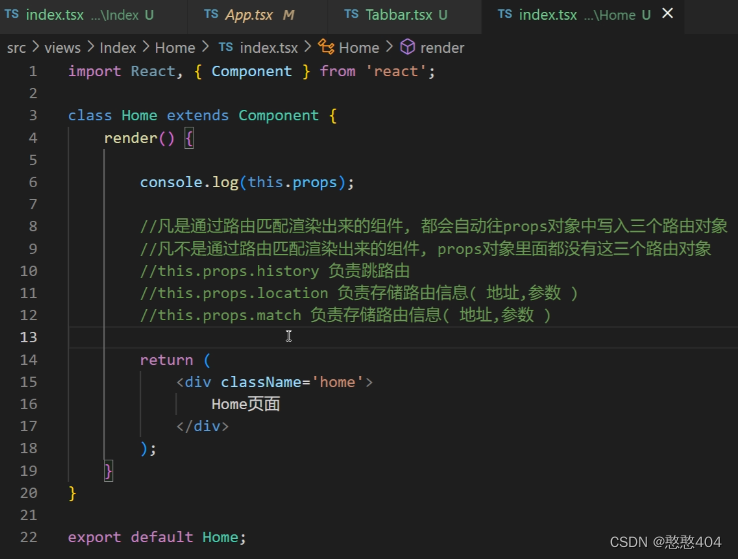This screenshot has width=738, height=559.
Task: Click 'export default Home' on line 22
Action: tap(153, 537)
